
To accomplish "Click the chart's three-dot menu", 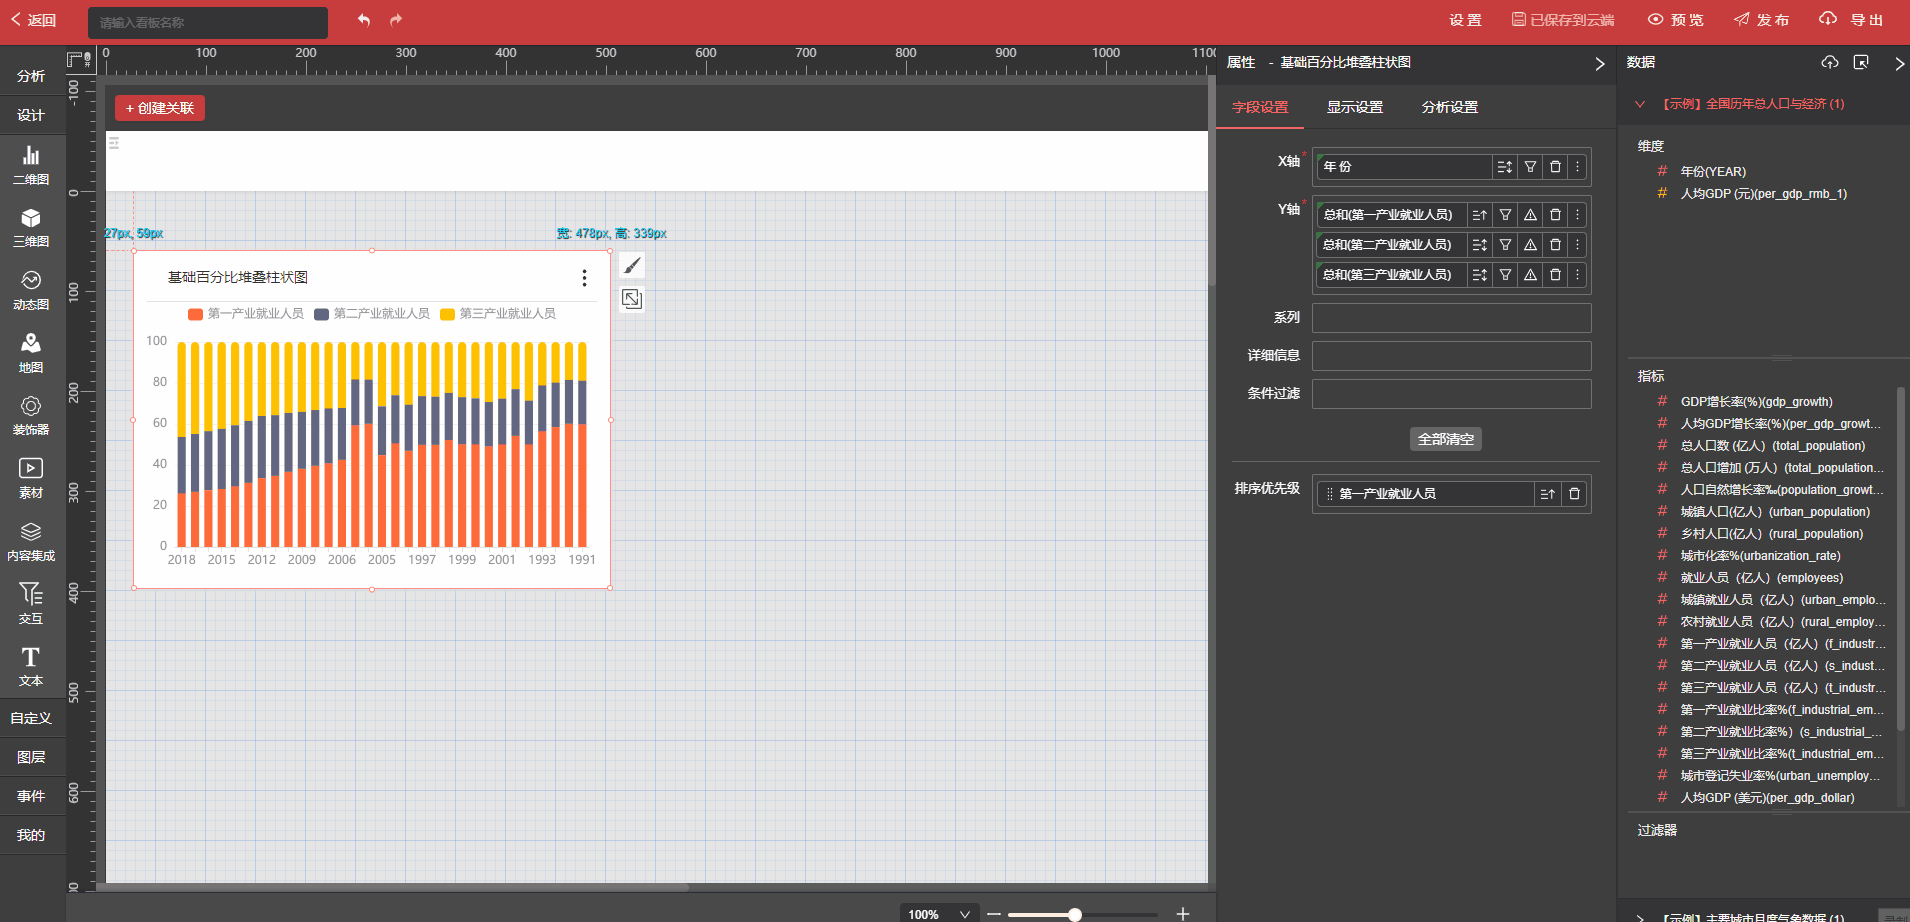I will (584, 278).
